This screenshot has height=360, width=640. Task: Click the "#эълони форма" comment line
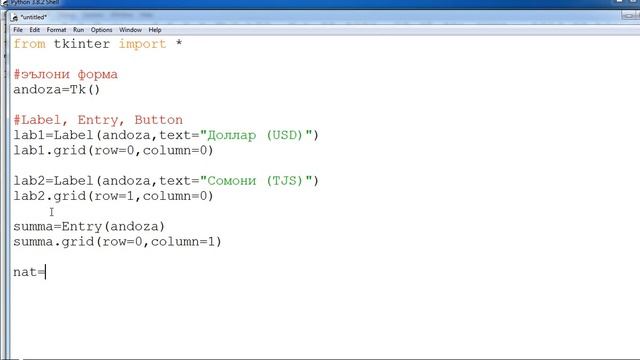(65, 75)
